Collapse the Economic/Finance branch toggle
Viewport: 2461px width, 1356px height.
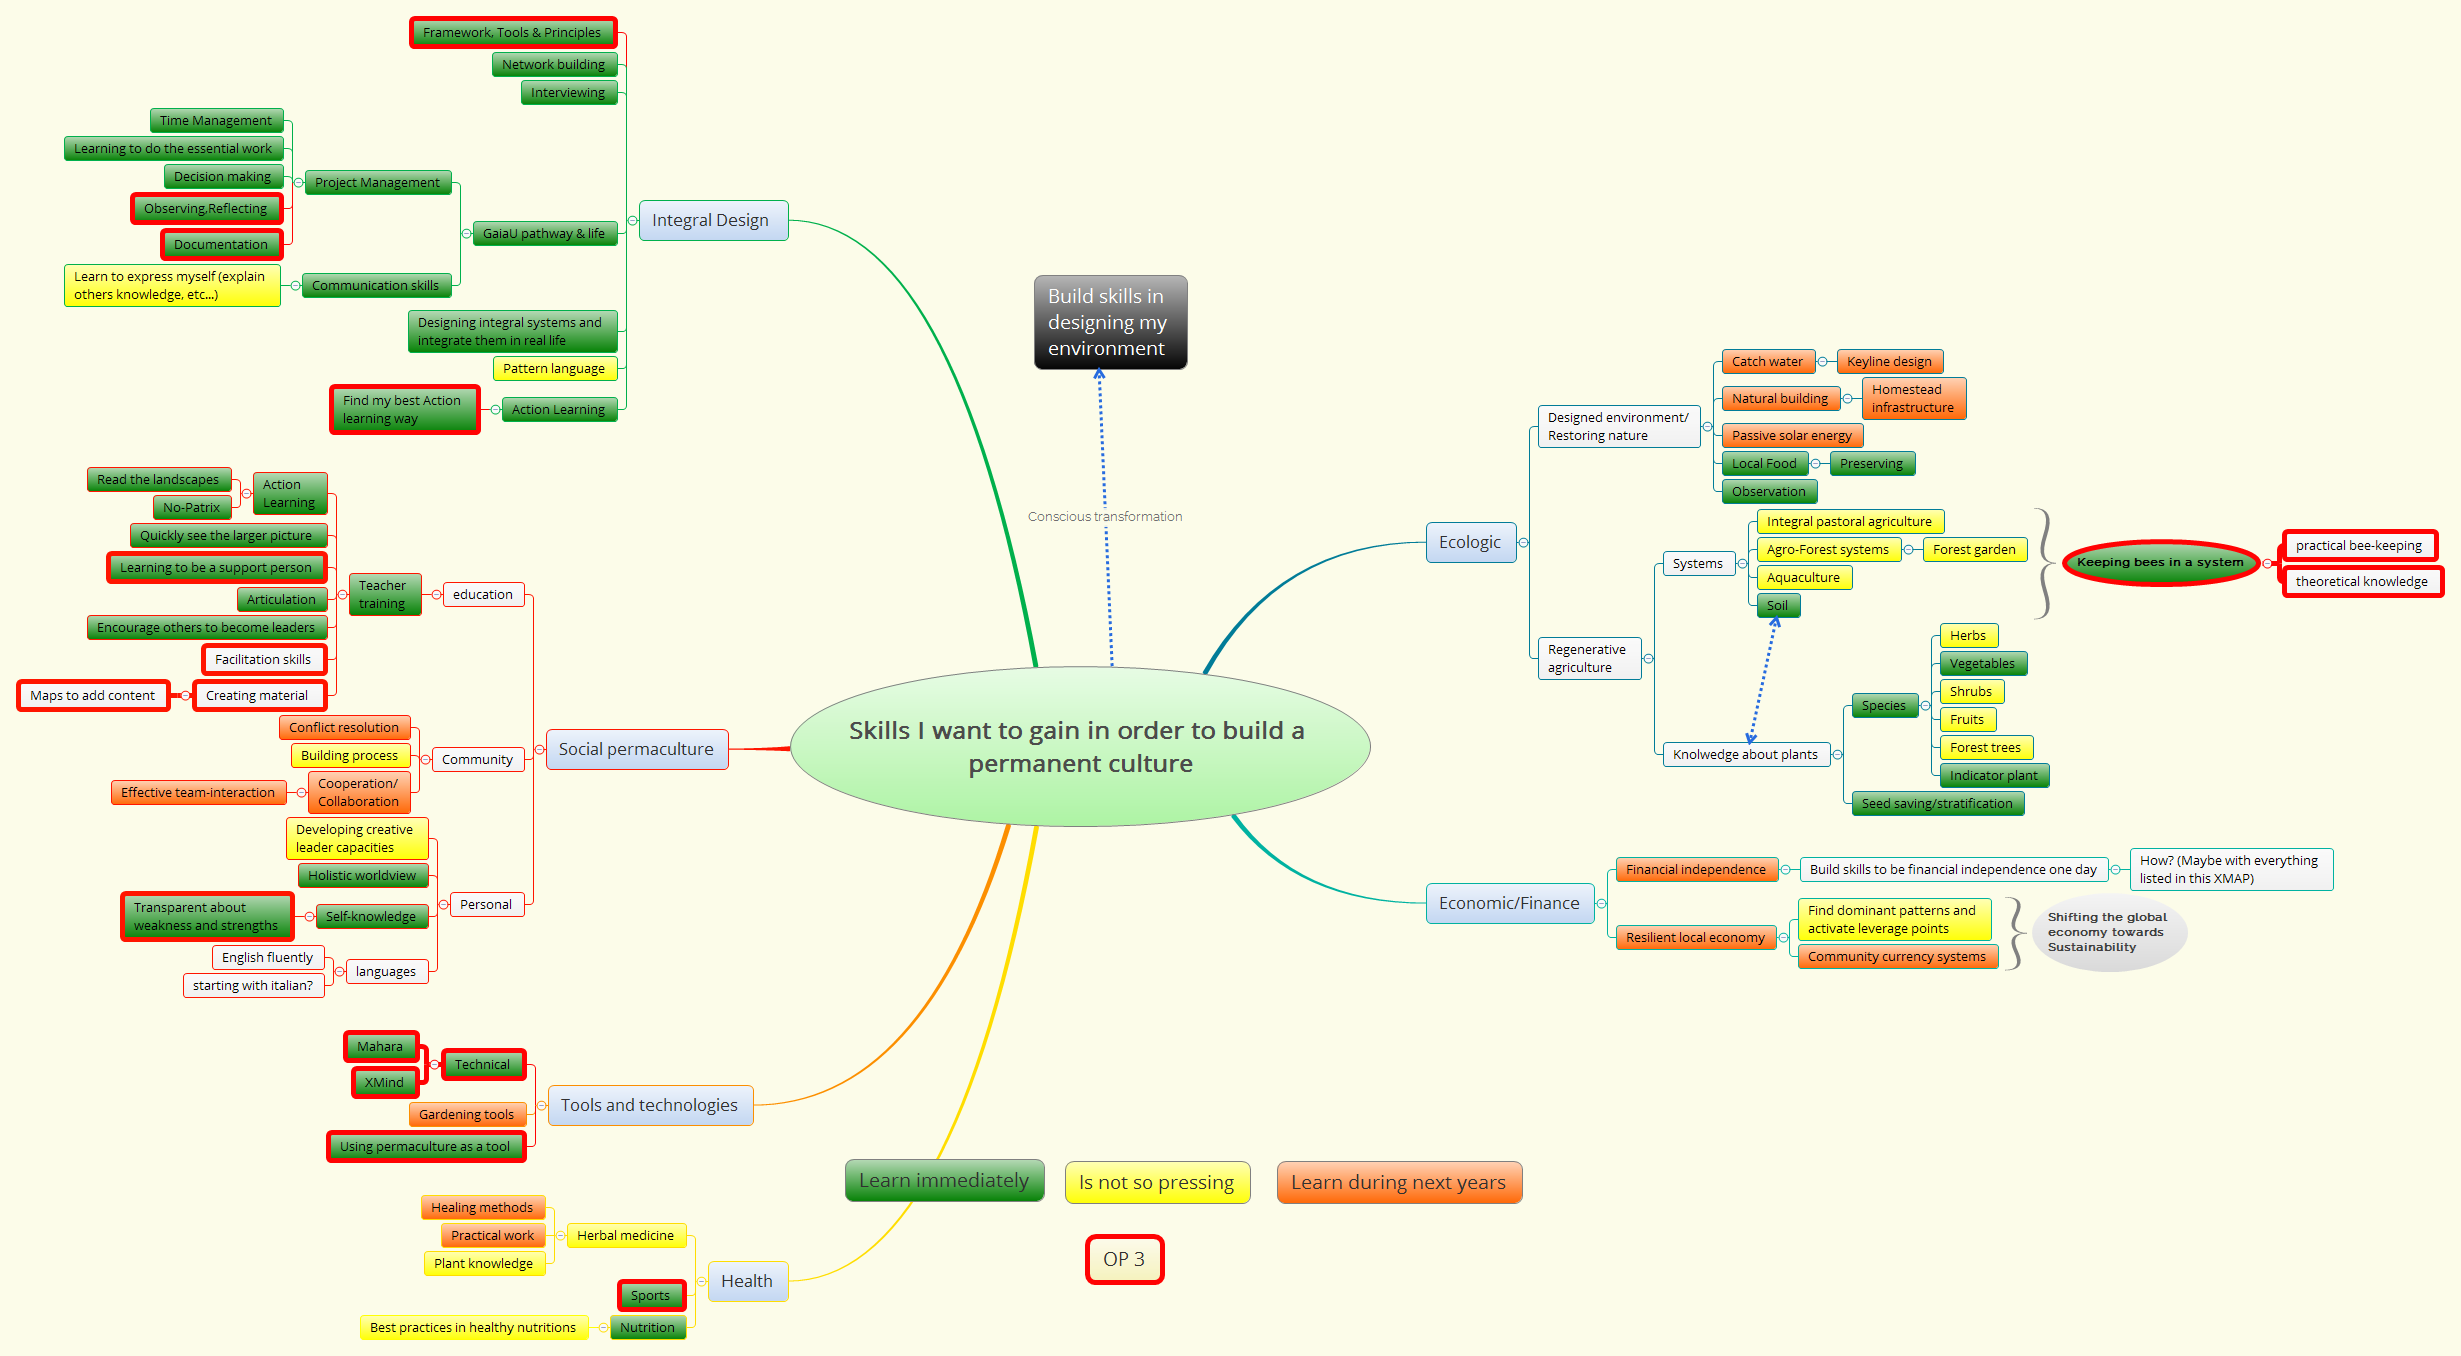1601,904
